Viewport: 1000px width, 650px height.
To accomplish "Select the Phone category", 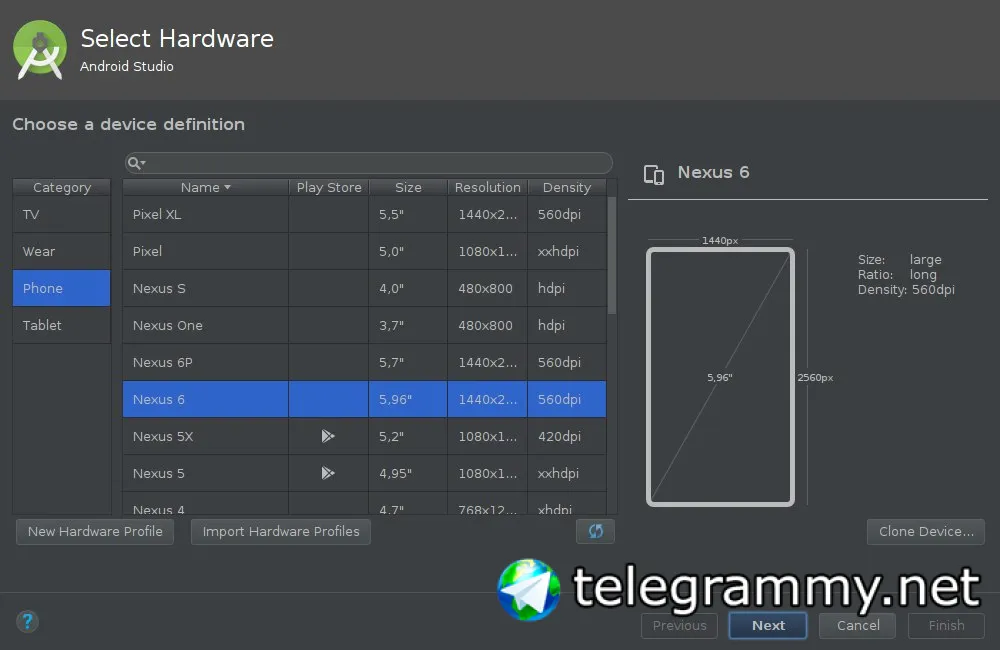I will (61, 288).
